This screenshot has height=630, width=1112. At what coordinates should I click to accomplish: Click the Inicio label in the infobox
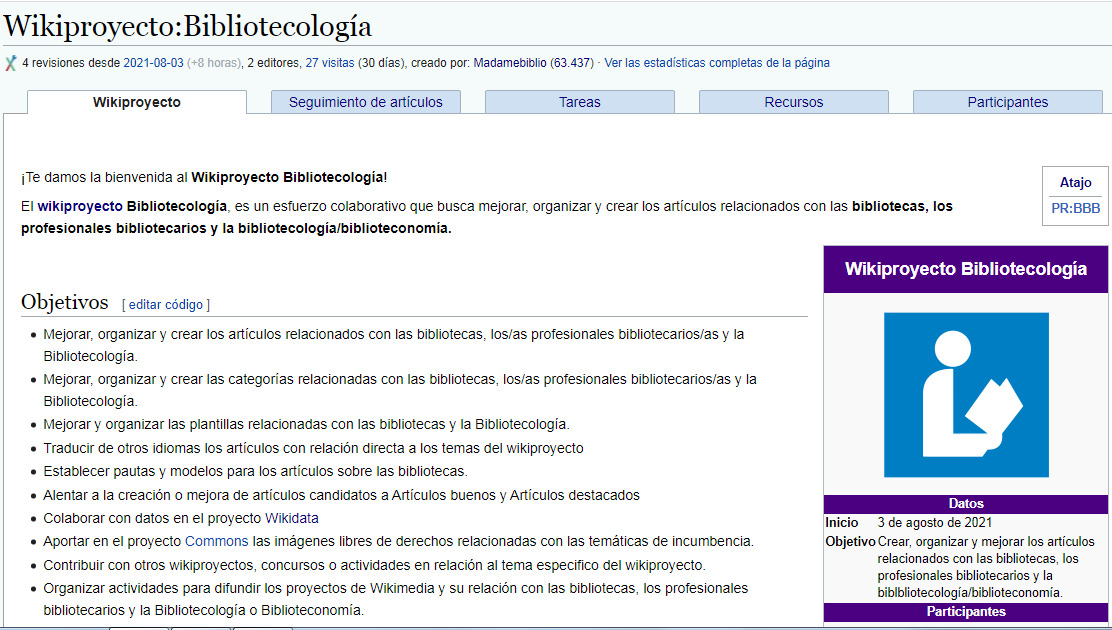842,523
